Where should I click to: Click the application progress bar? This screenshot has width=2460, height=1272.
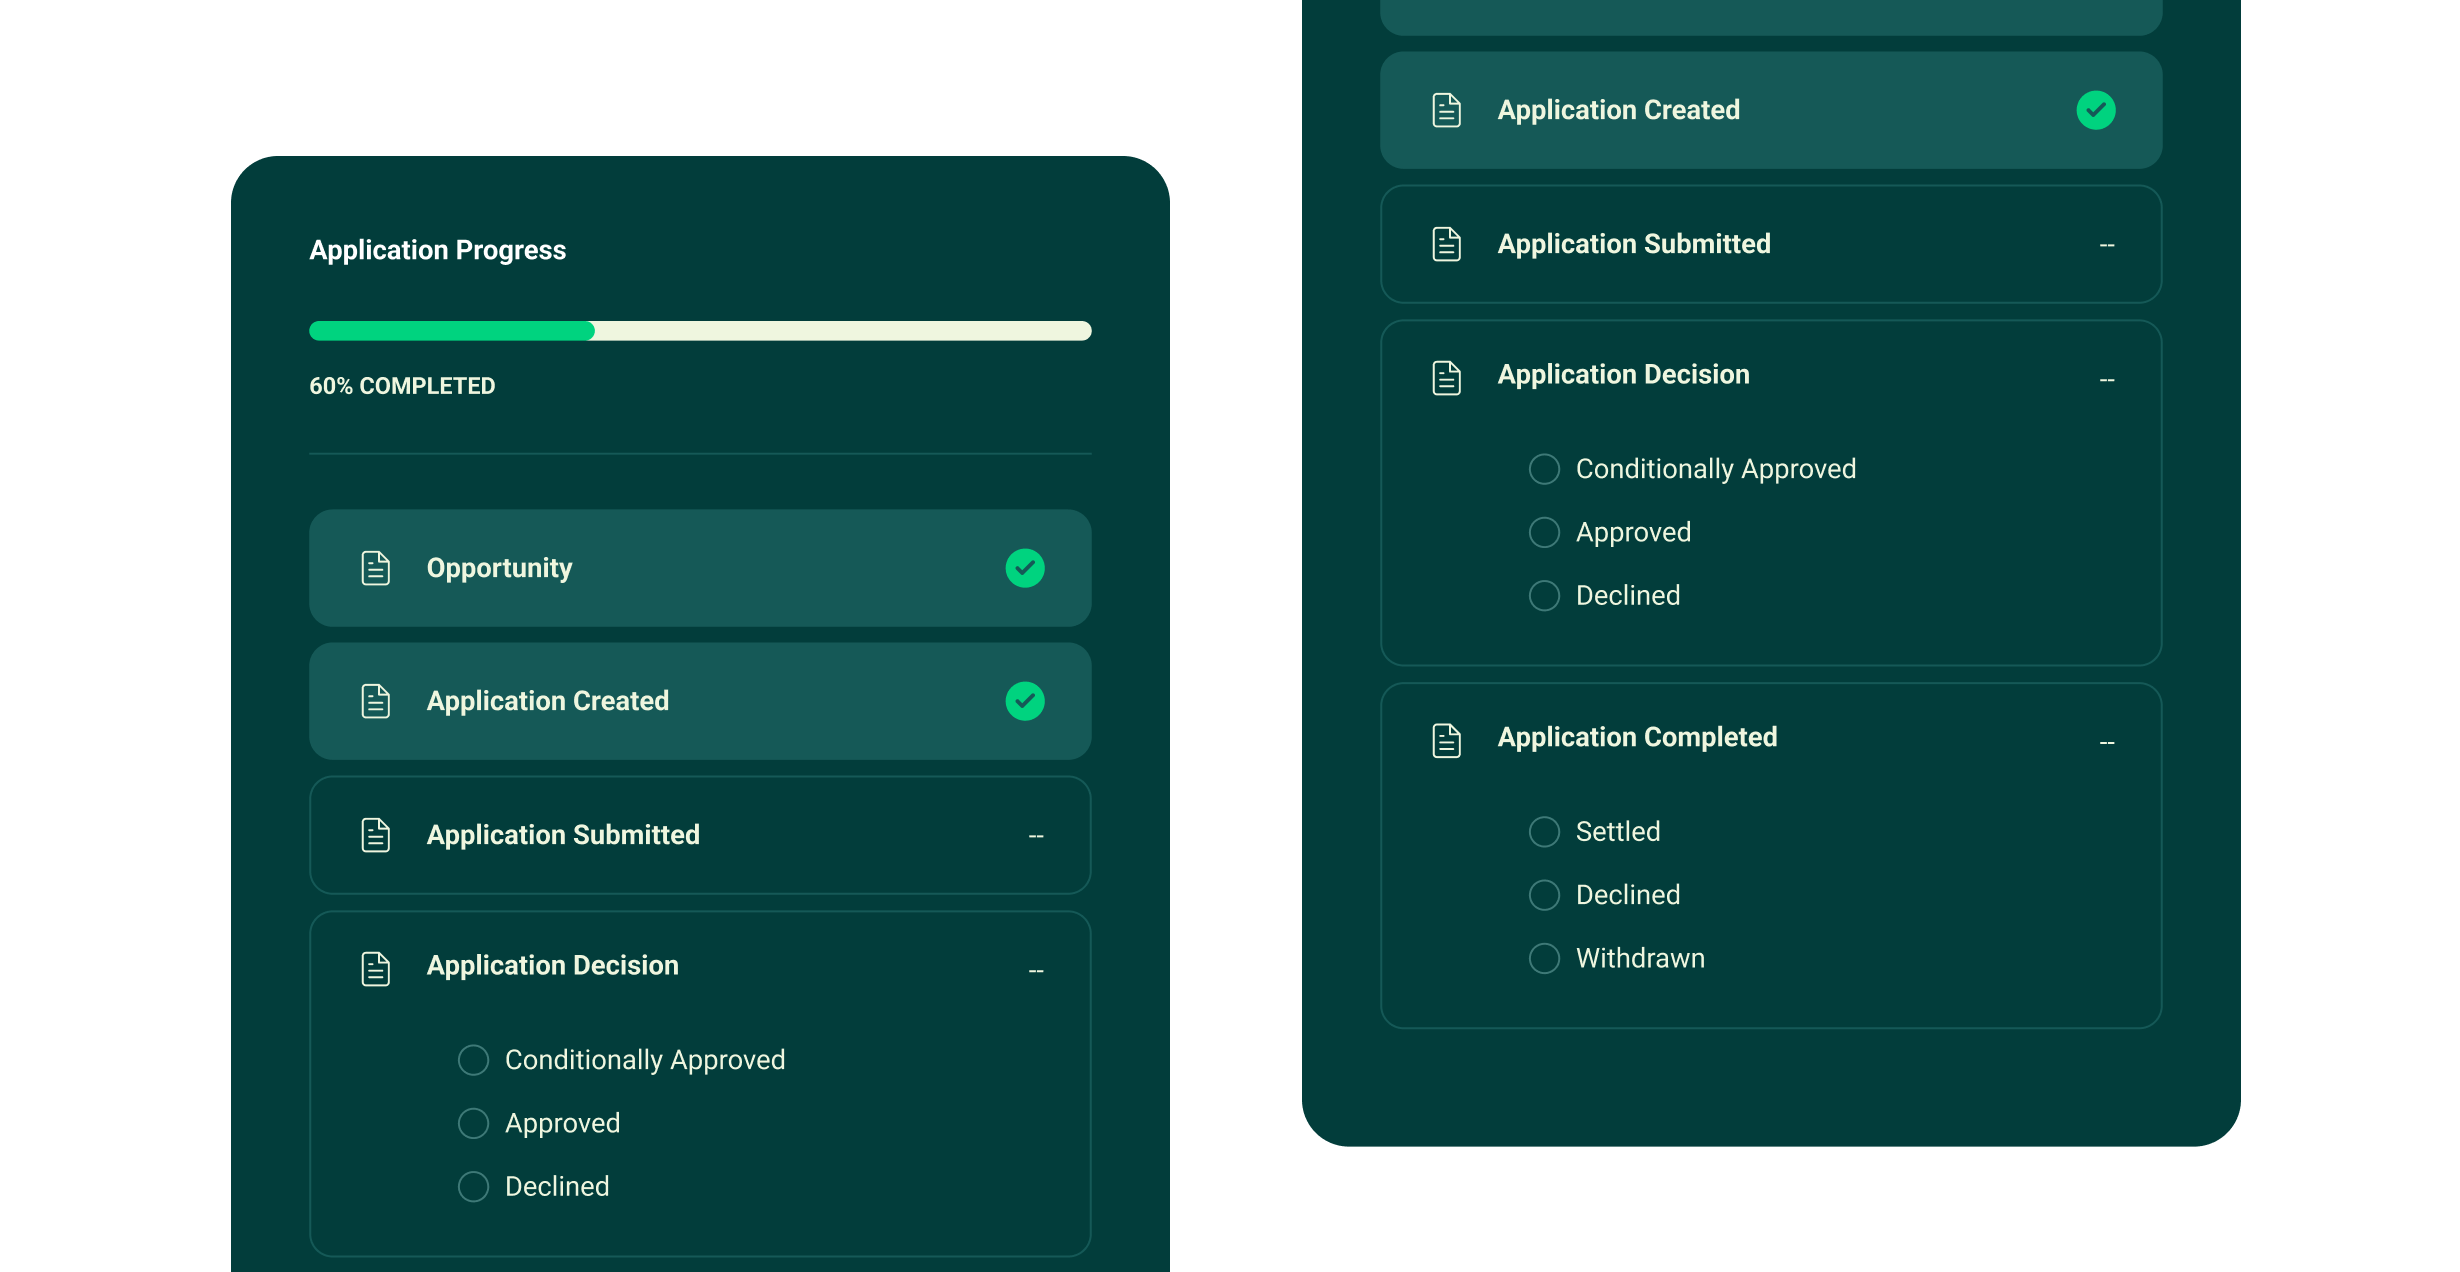click(x=700, y=331)
